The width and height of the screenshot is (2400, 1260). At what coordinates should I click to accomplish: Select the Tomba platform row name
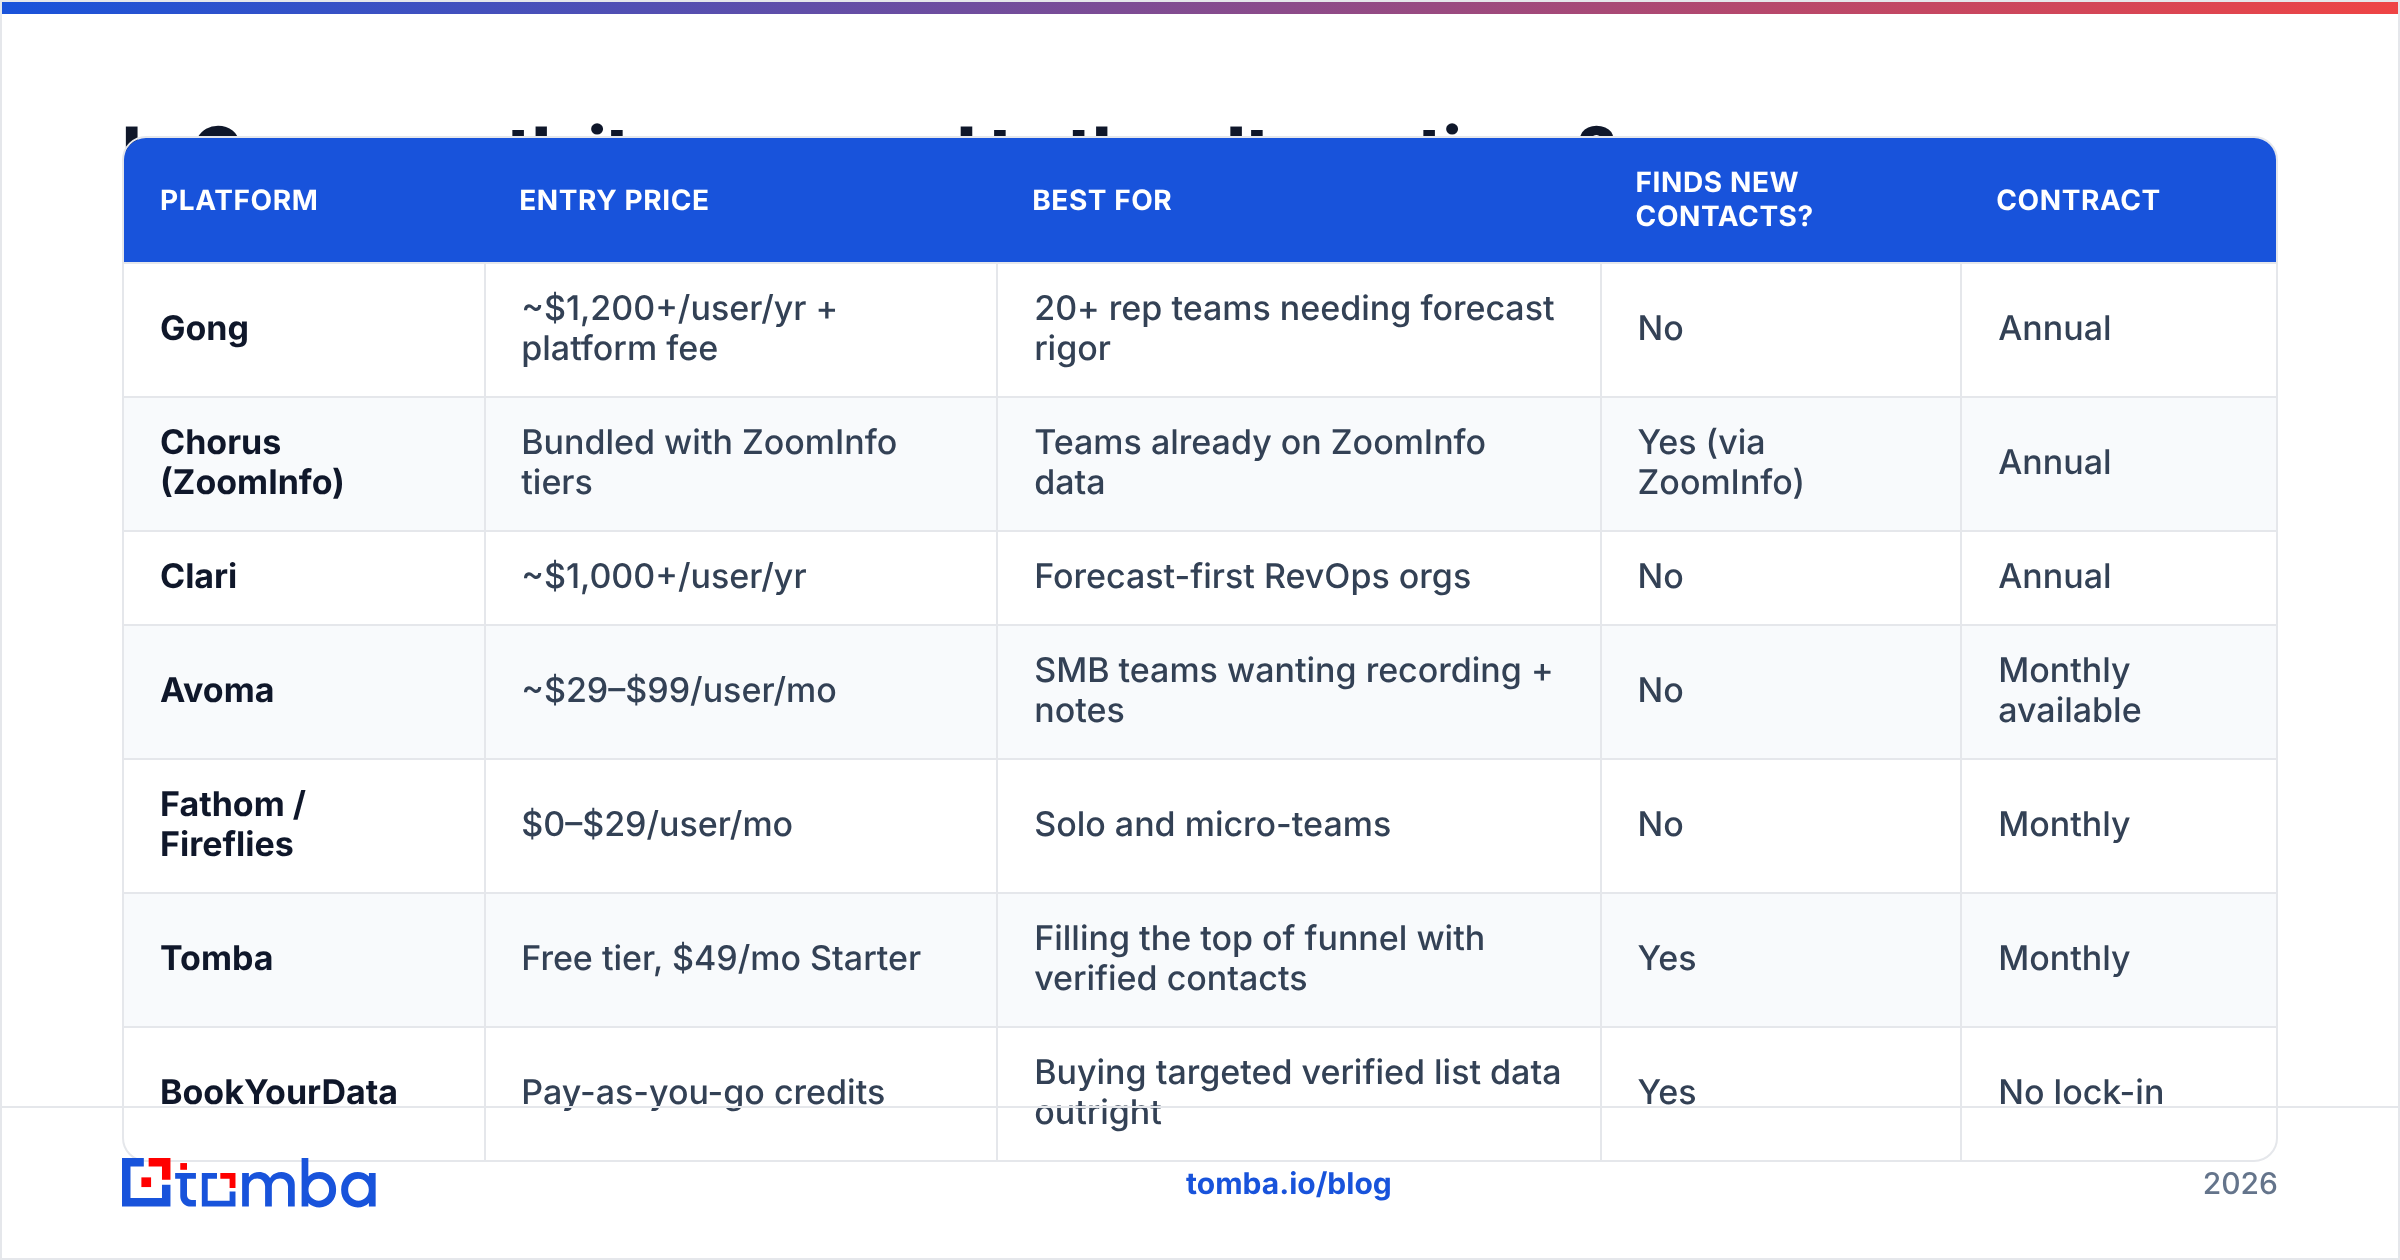[x=216, y=958]
